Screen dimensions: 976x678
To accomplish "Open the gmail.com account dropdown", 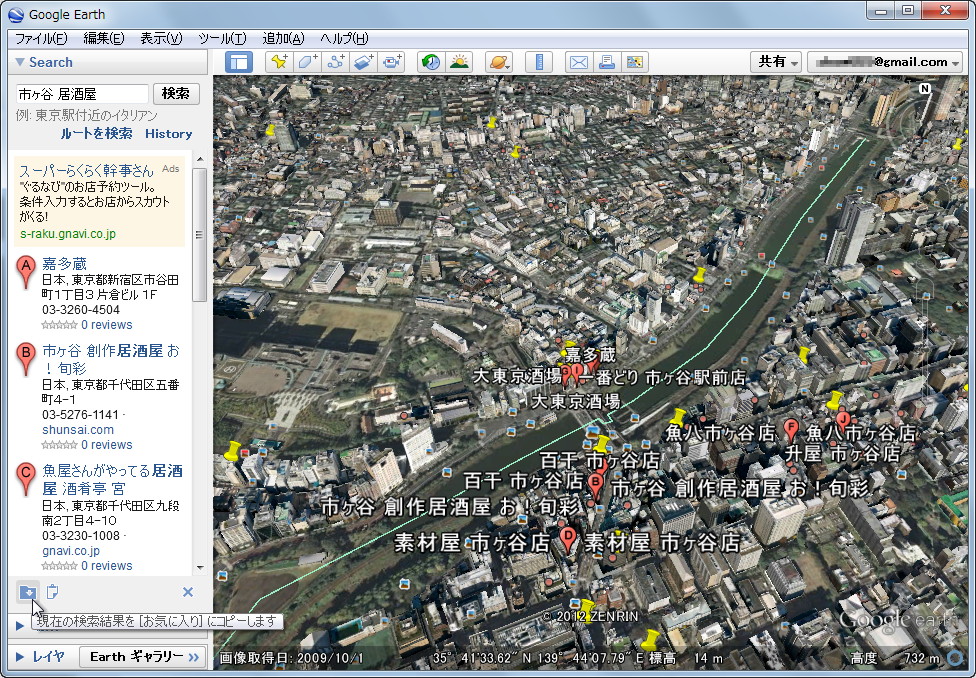I will [884, 62].
